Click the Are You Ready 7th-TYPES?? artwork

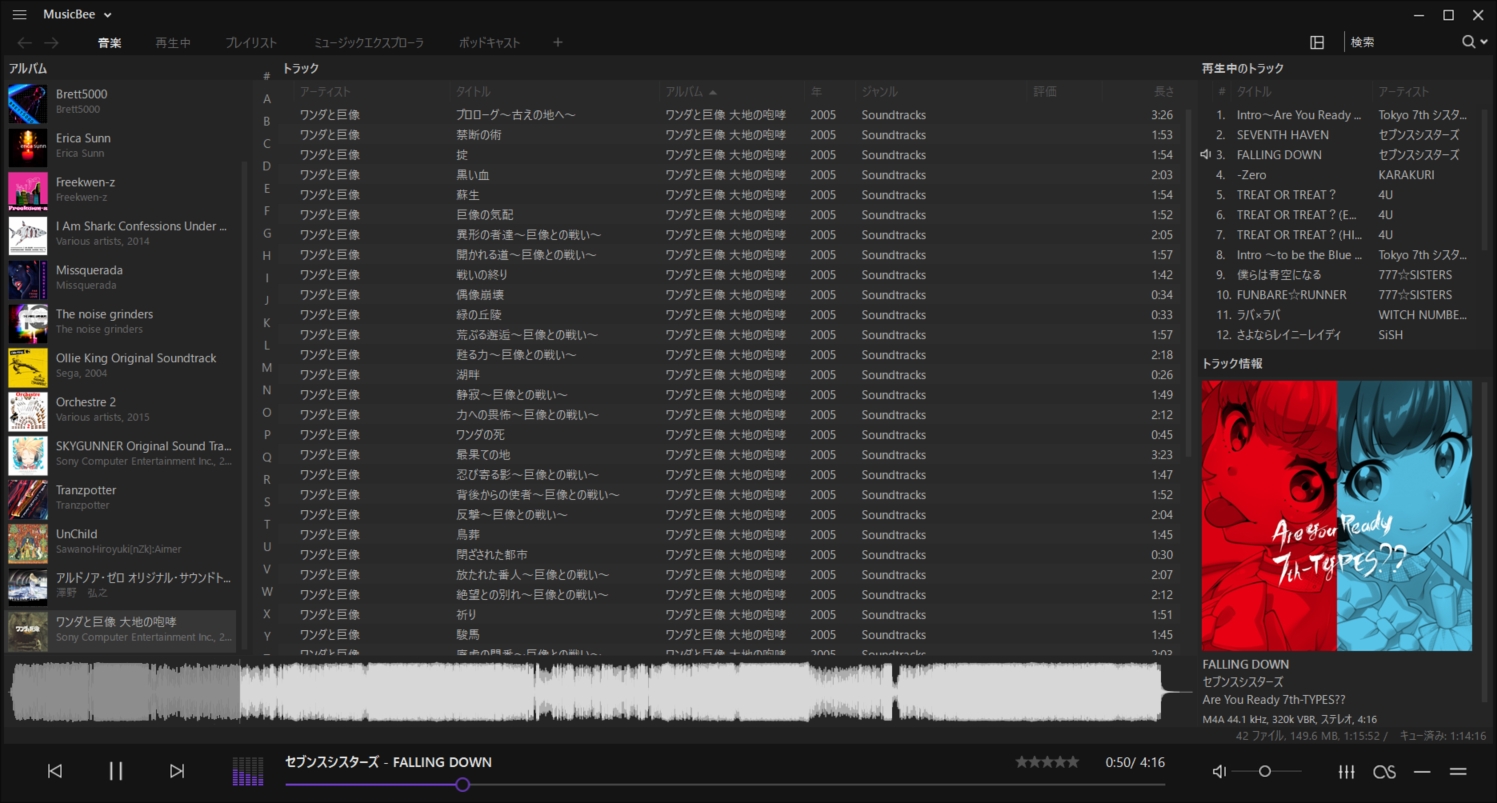coord(1337,515)
